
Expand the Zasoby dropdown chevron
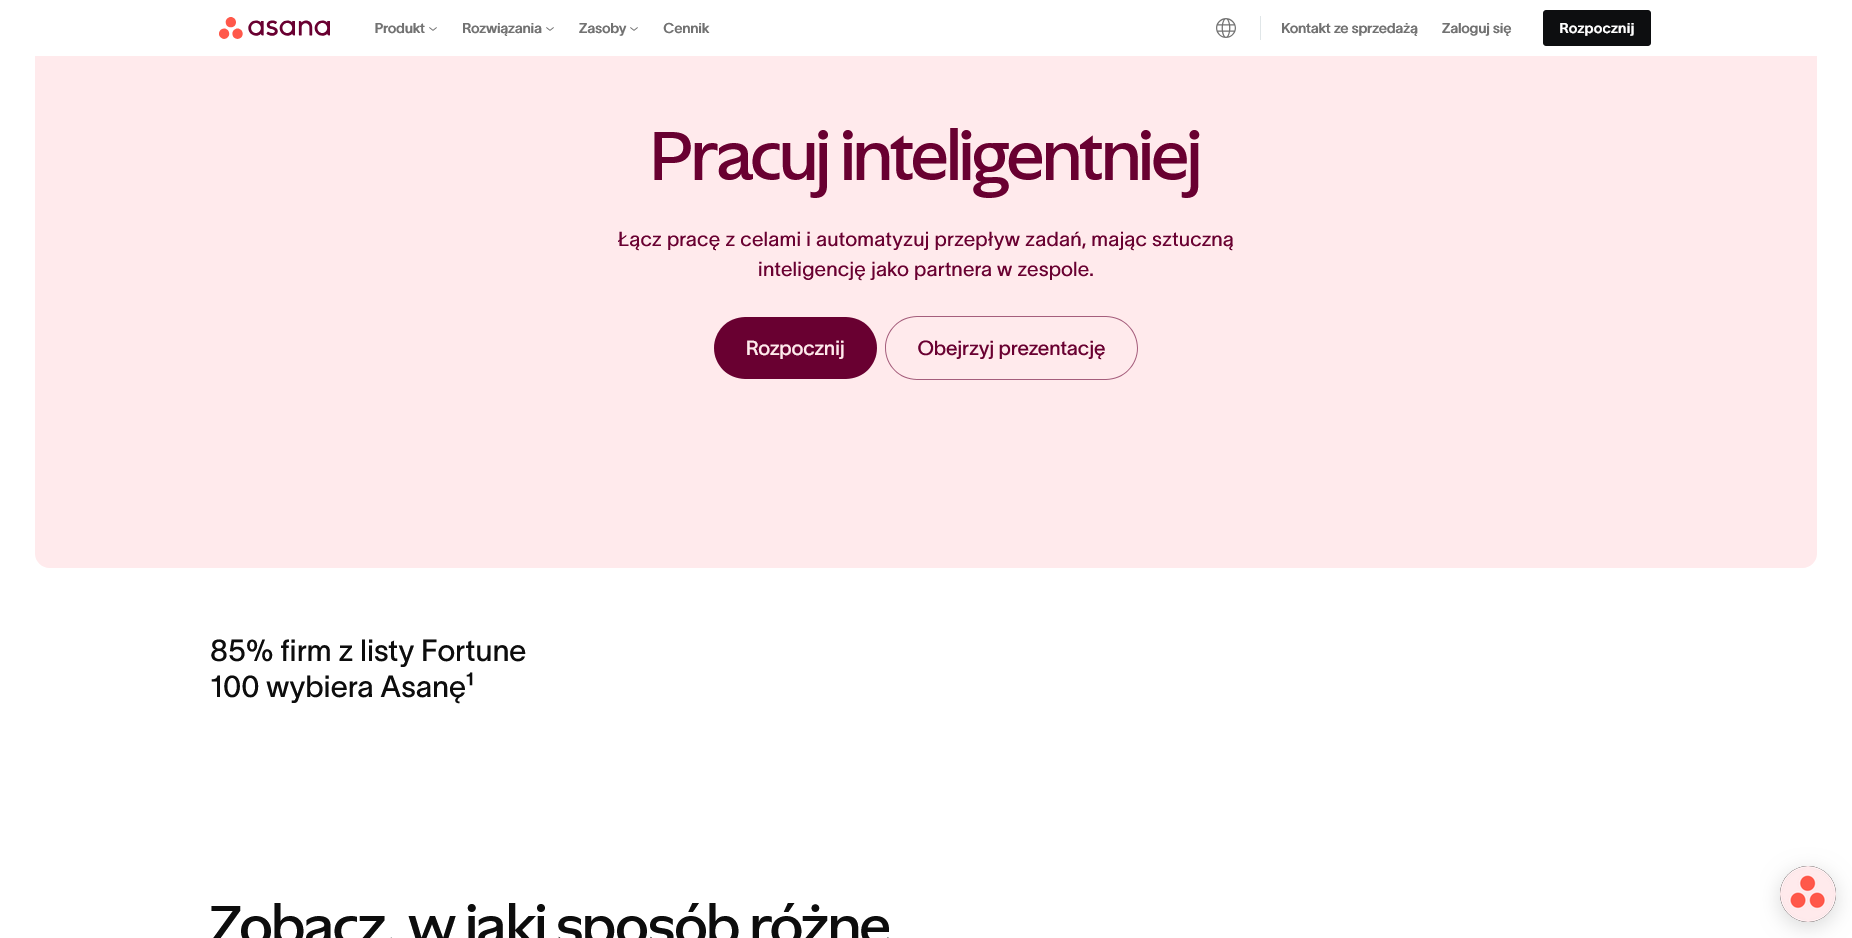(634, 29)
